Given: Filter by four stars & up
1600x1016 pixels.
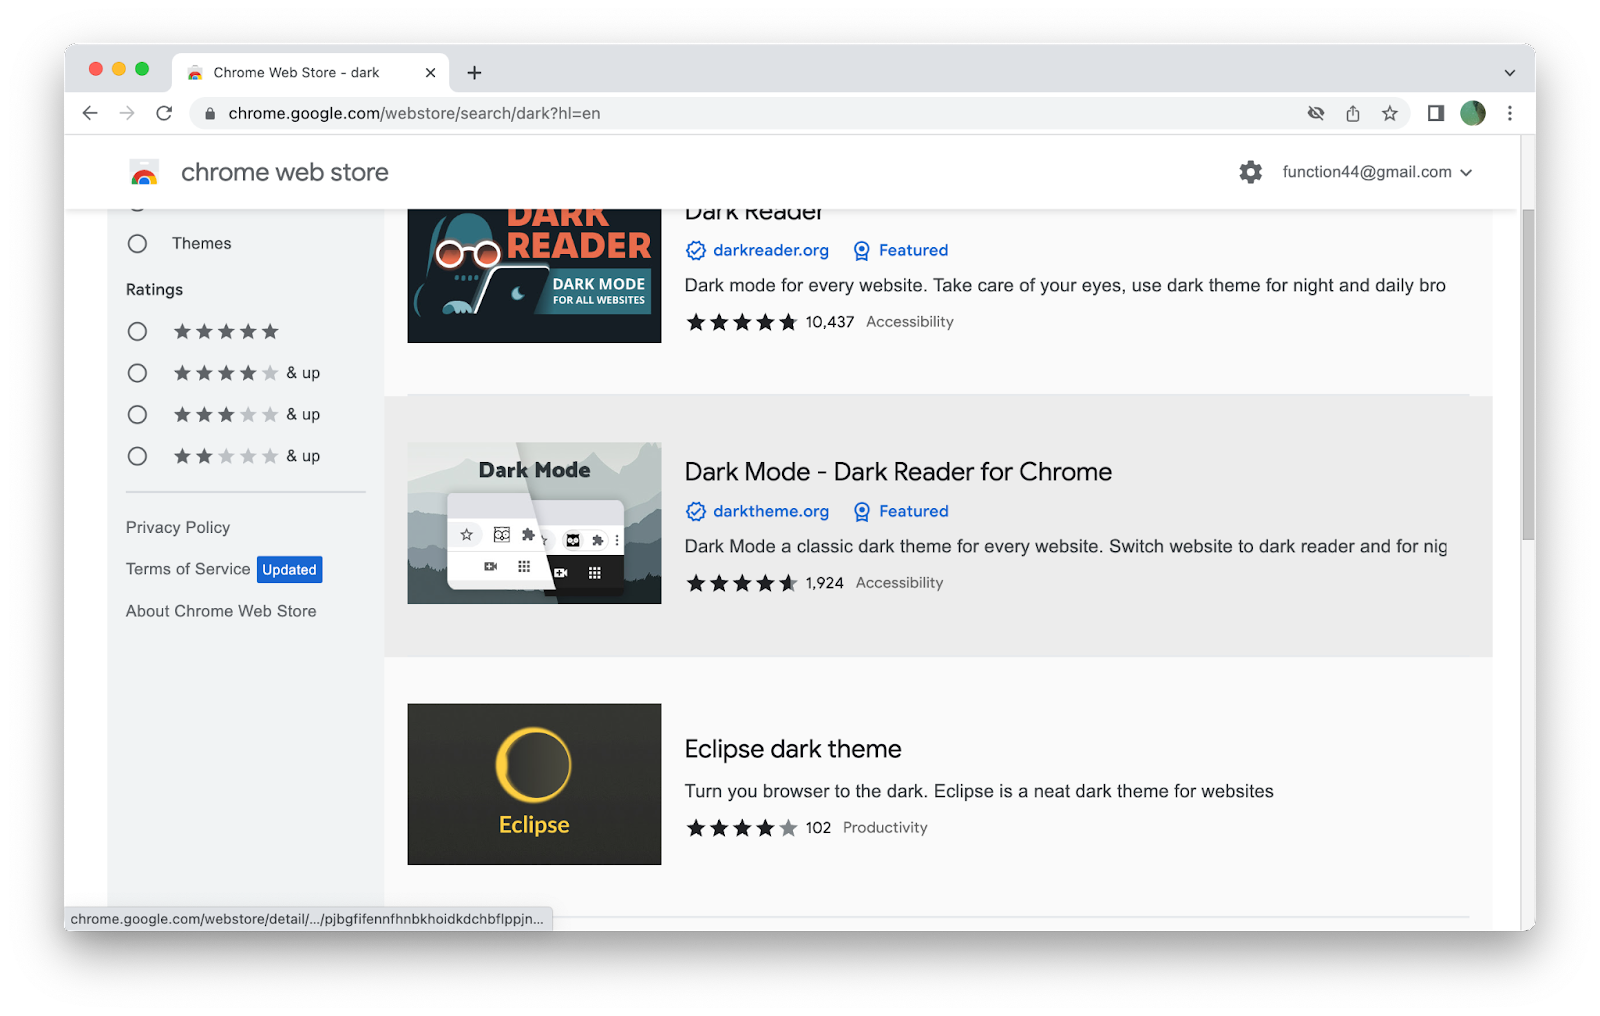Looking at the screenshot, I should (137, 373).
